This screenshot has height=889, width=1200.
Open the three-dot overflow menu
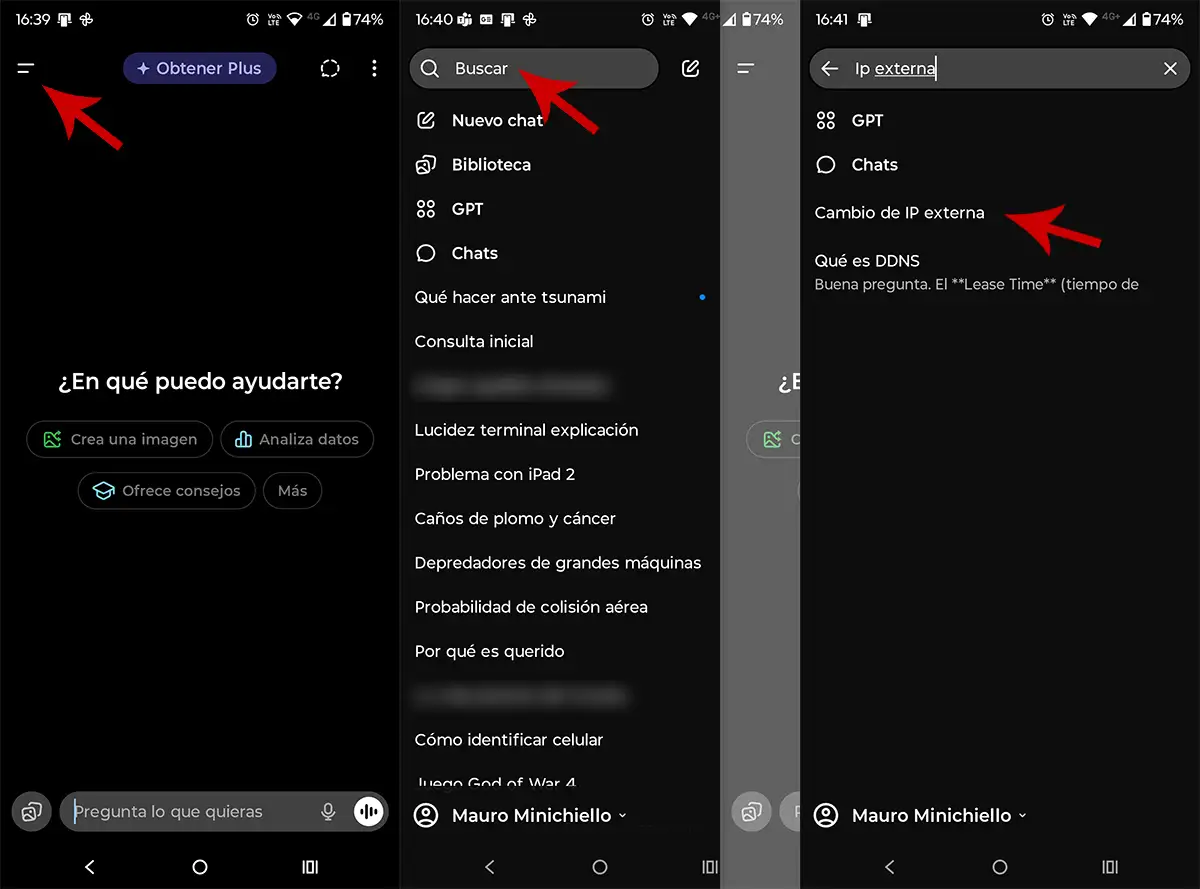374,69
